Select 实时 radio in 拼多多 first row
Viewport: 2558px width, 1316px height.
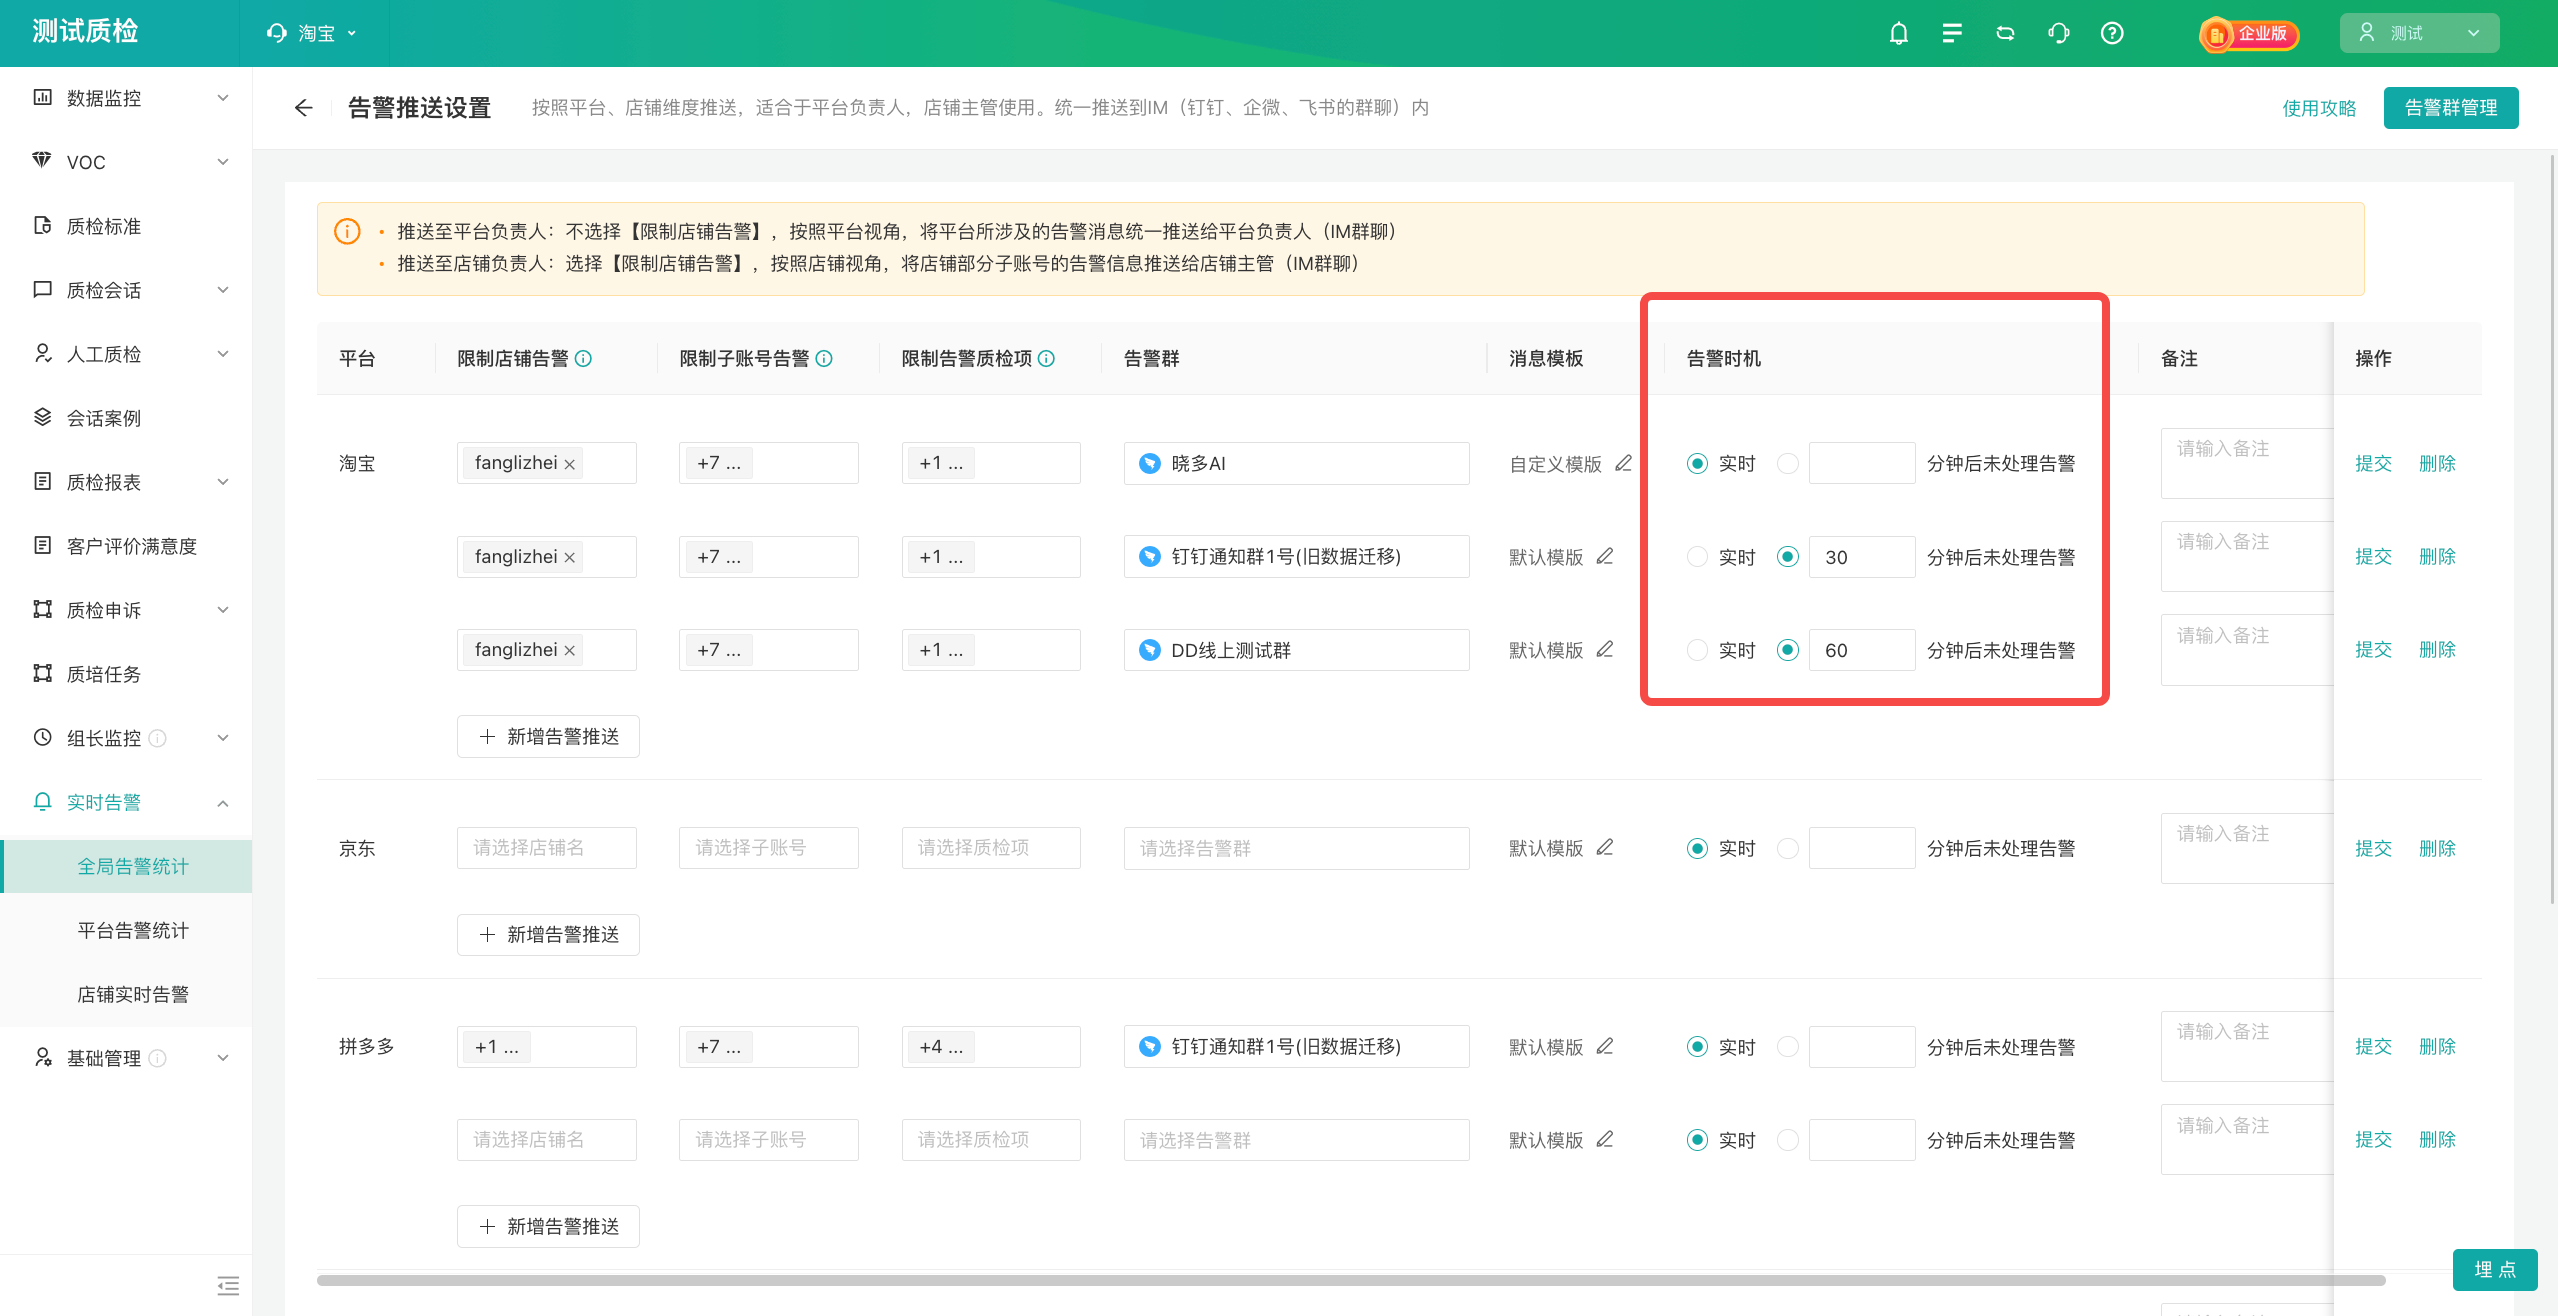(x=1697, y=1047)
